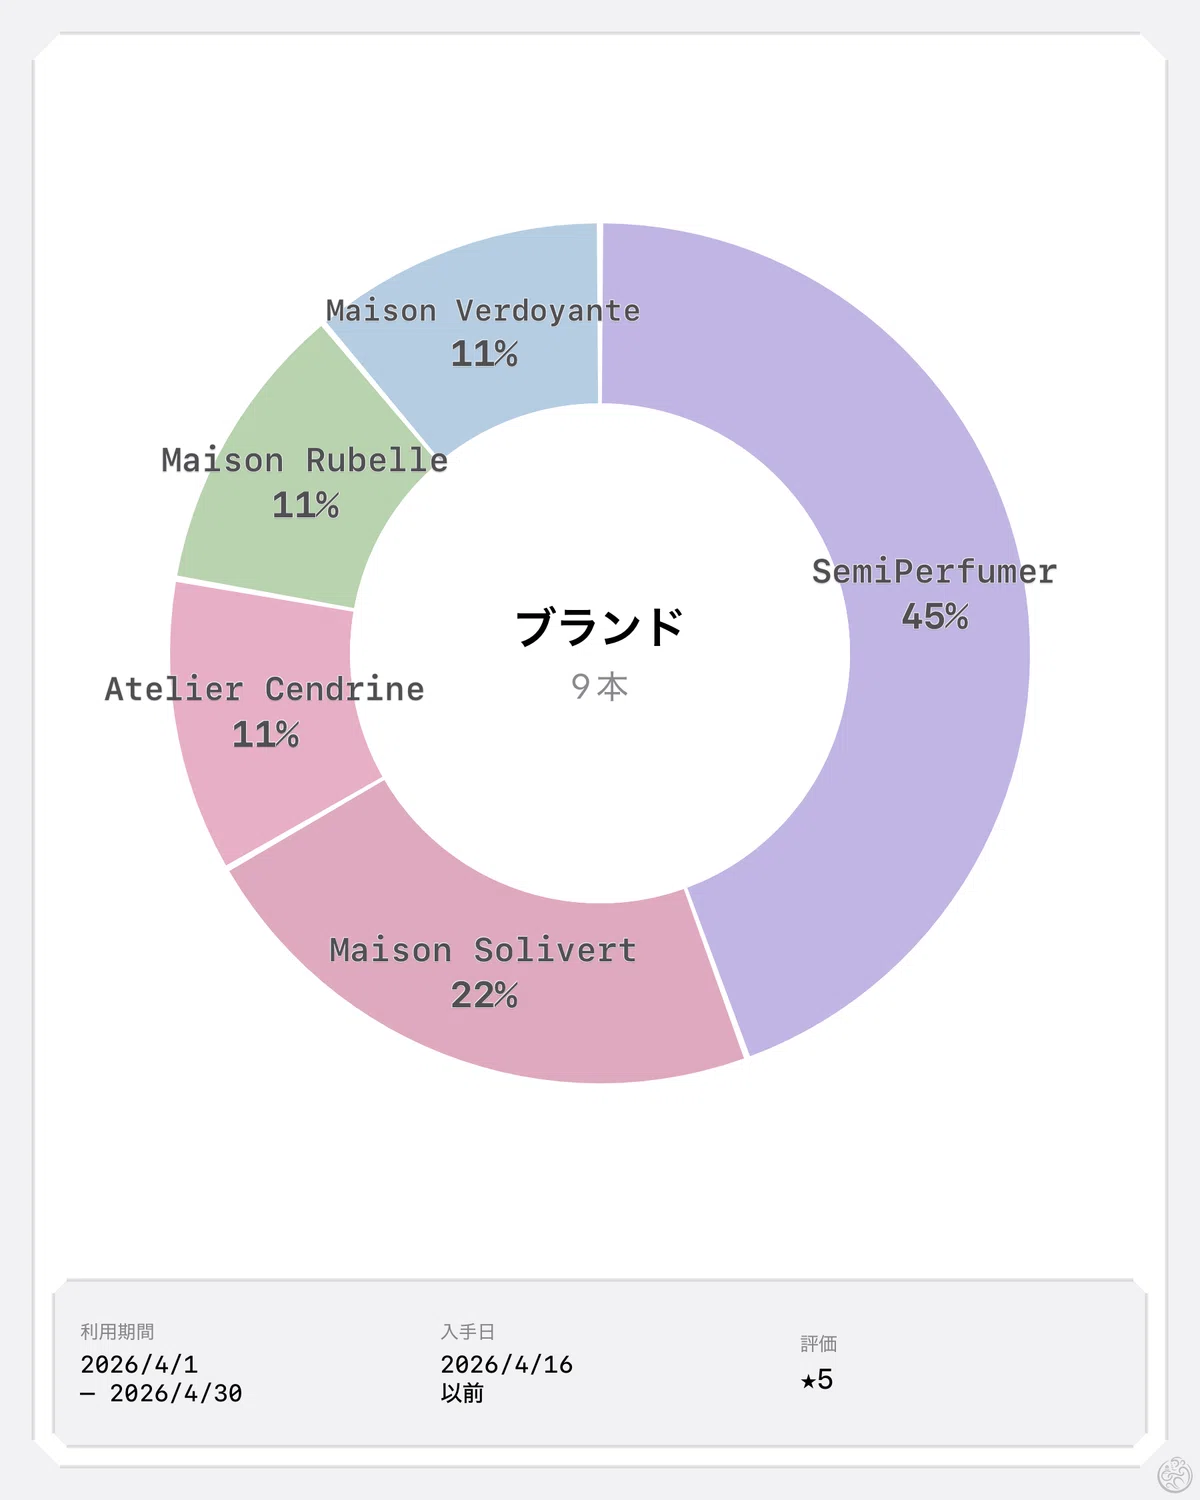Image resolution: width=1200 pixels, height=1500 pixels.
Task: Click the 9本 count in donut center
Action: (x=600, y=686)
